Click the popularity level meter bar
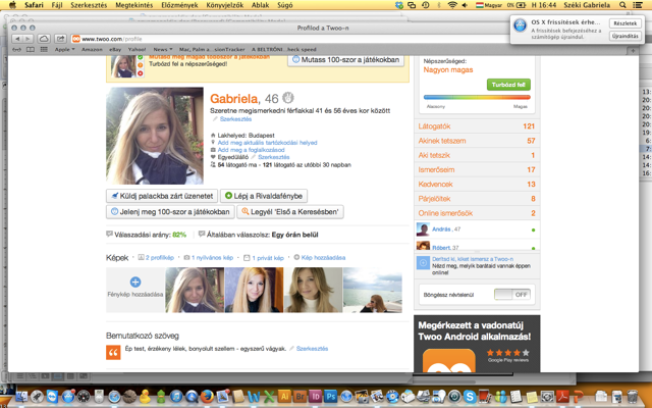This screenshot has width=652, height=408. [x=477, y=99]
